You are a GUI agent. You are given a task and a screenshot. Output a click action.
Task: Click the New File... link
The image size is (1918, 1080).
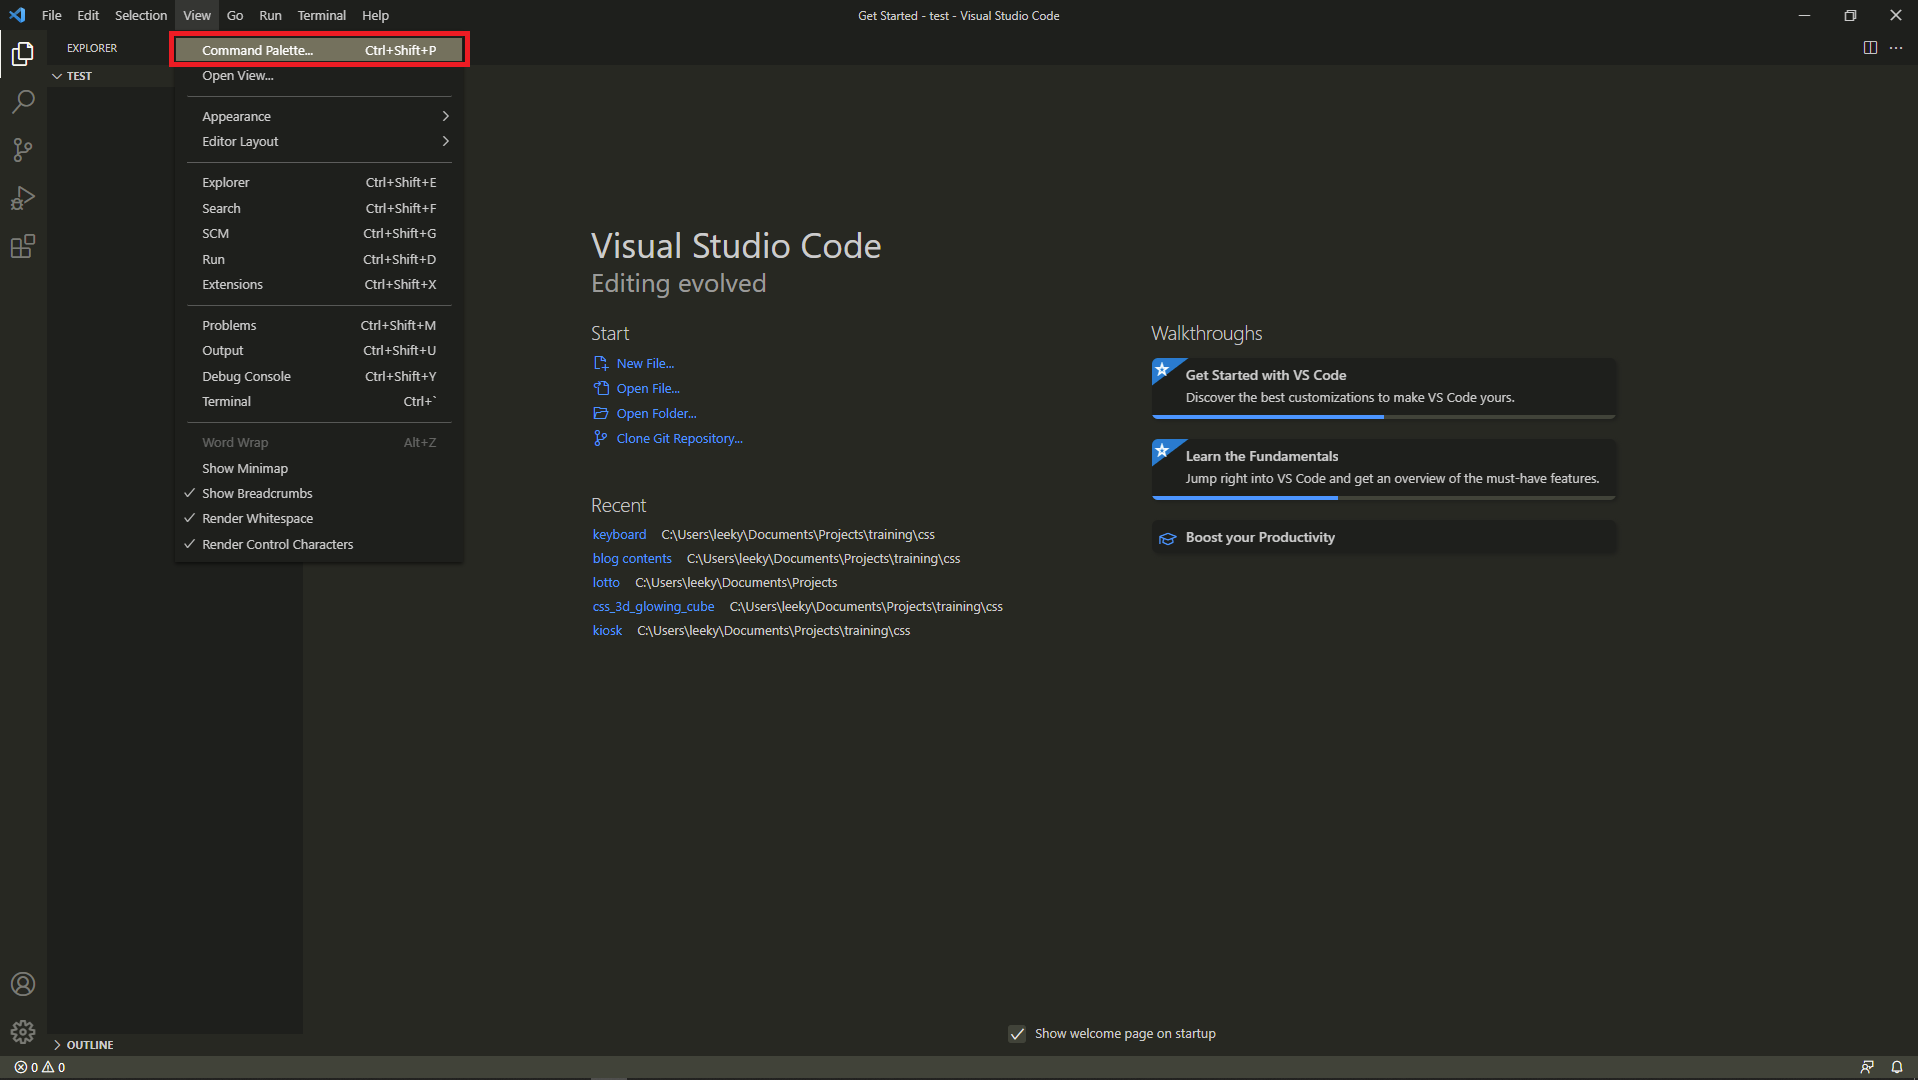click(x=645, y=363)
